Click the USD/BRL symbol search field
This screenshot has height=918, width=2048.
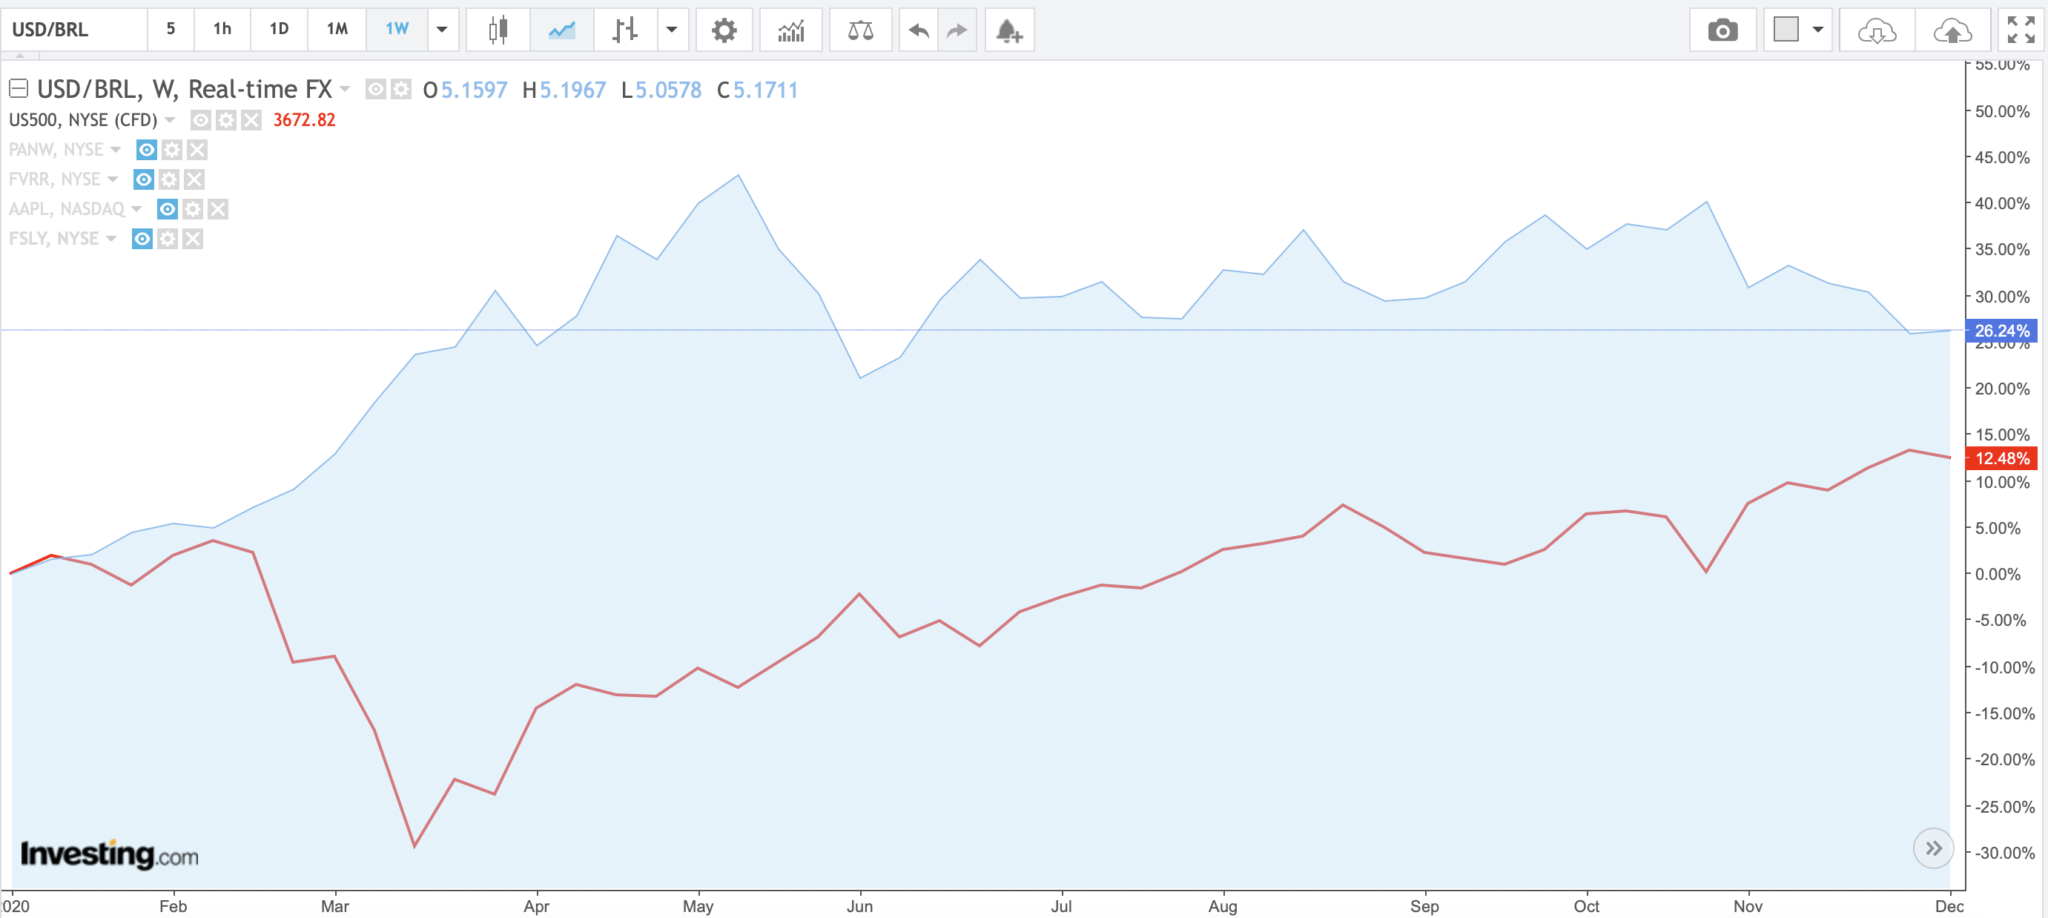pos(74,30)
